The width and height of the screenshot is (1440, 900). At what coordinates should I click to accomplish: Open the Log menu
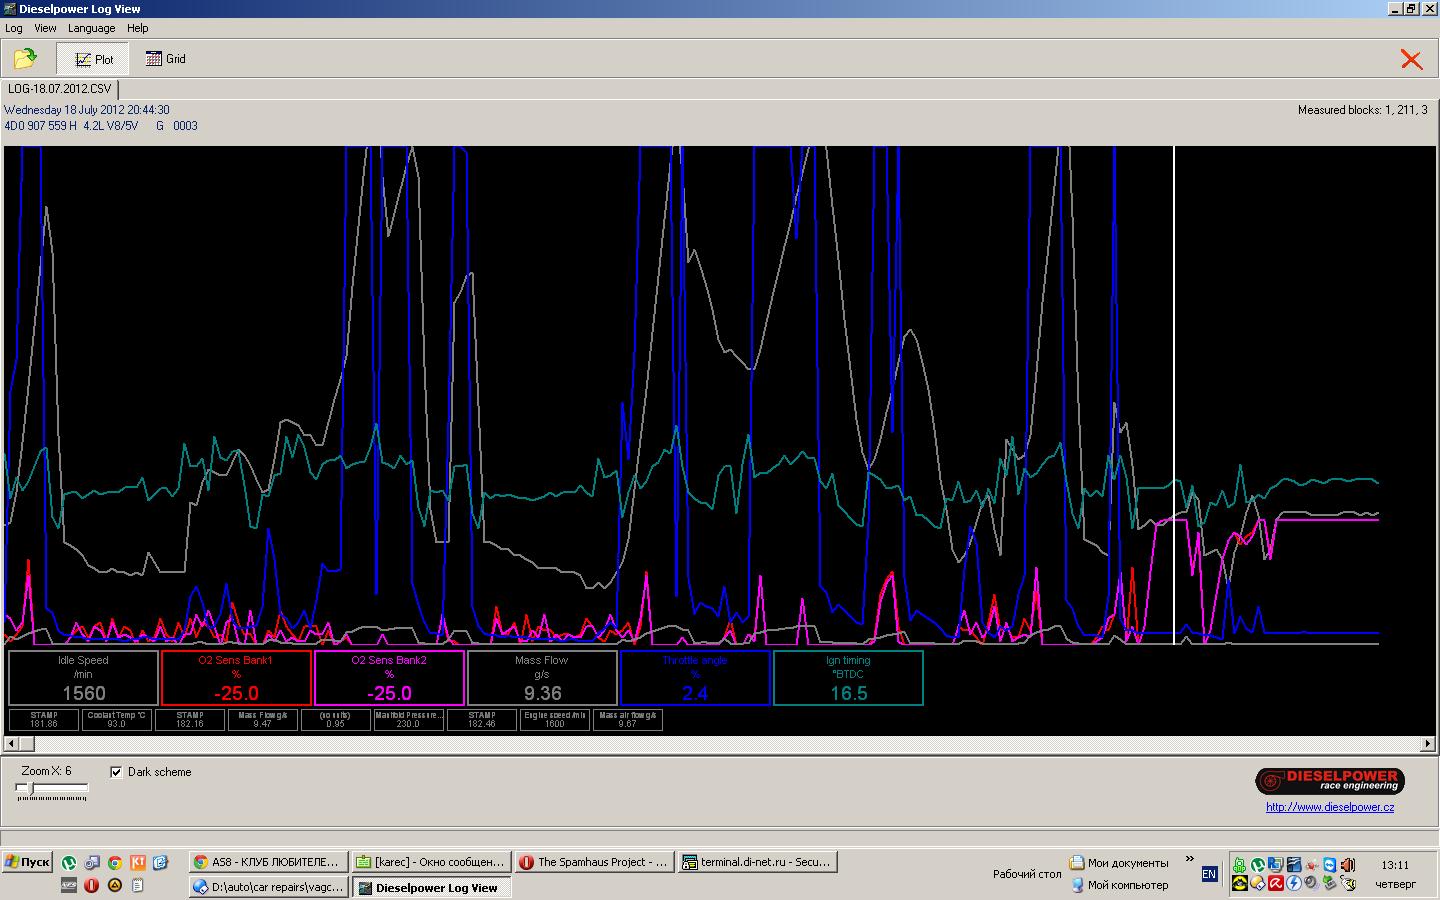click(x=14, y=28)
